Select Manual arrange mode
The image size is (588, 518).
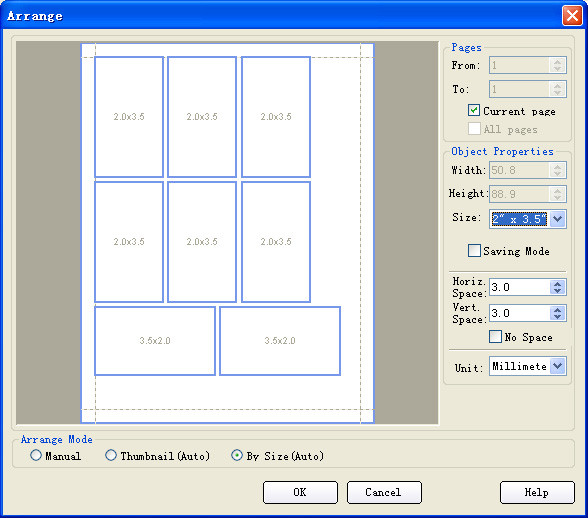tap(36, 455)
